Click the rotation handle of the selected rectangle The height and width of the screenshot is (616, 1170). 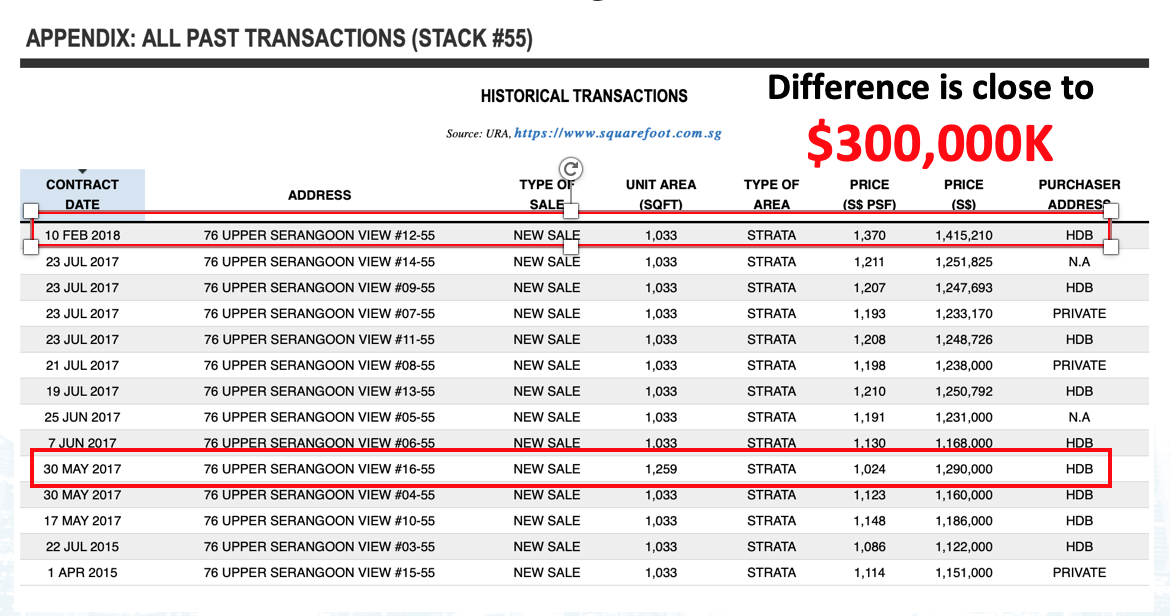571,169
